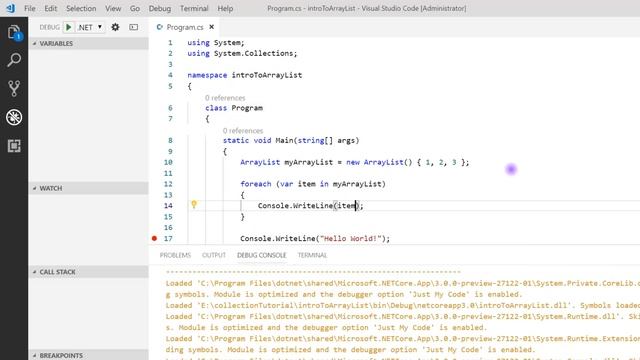Click line number 12 in the gutter

(x=168, y=184)
